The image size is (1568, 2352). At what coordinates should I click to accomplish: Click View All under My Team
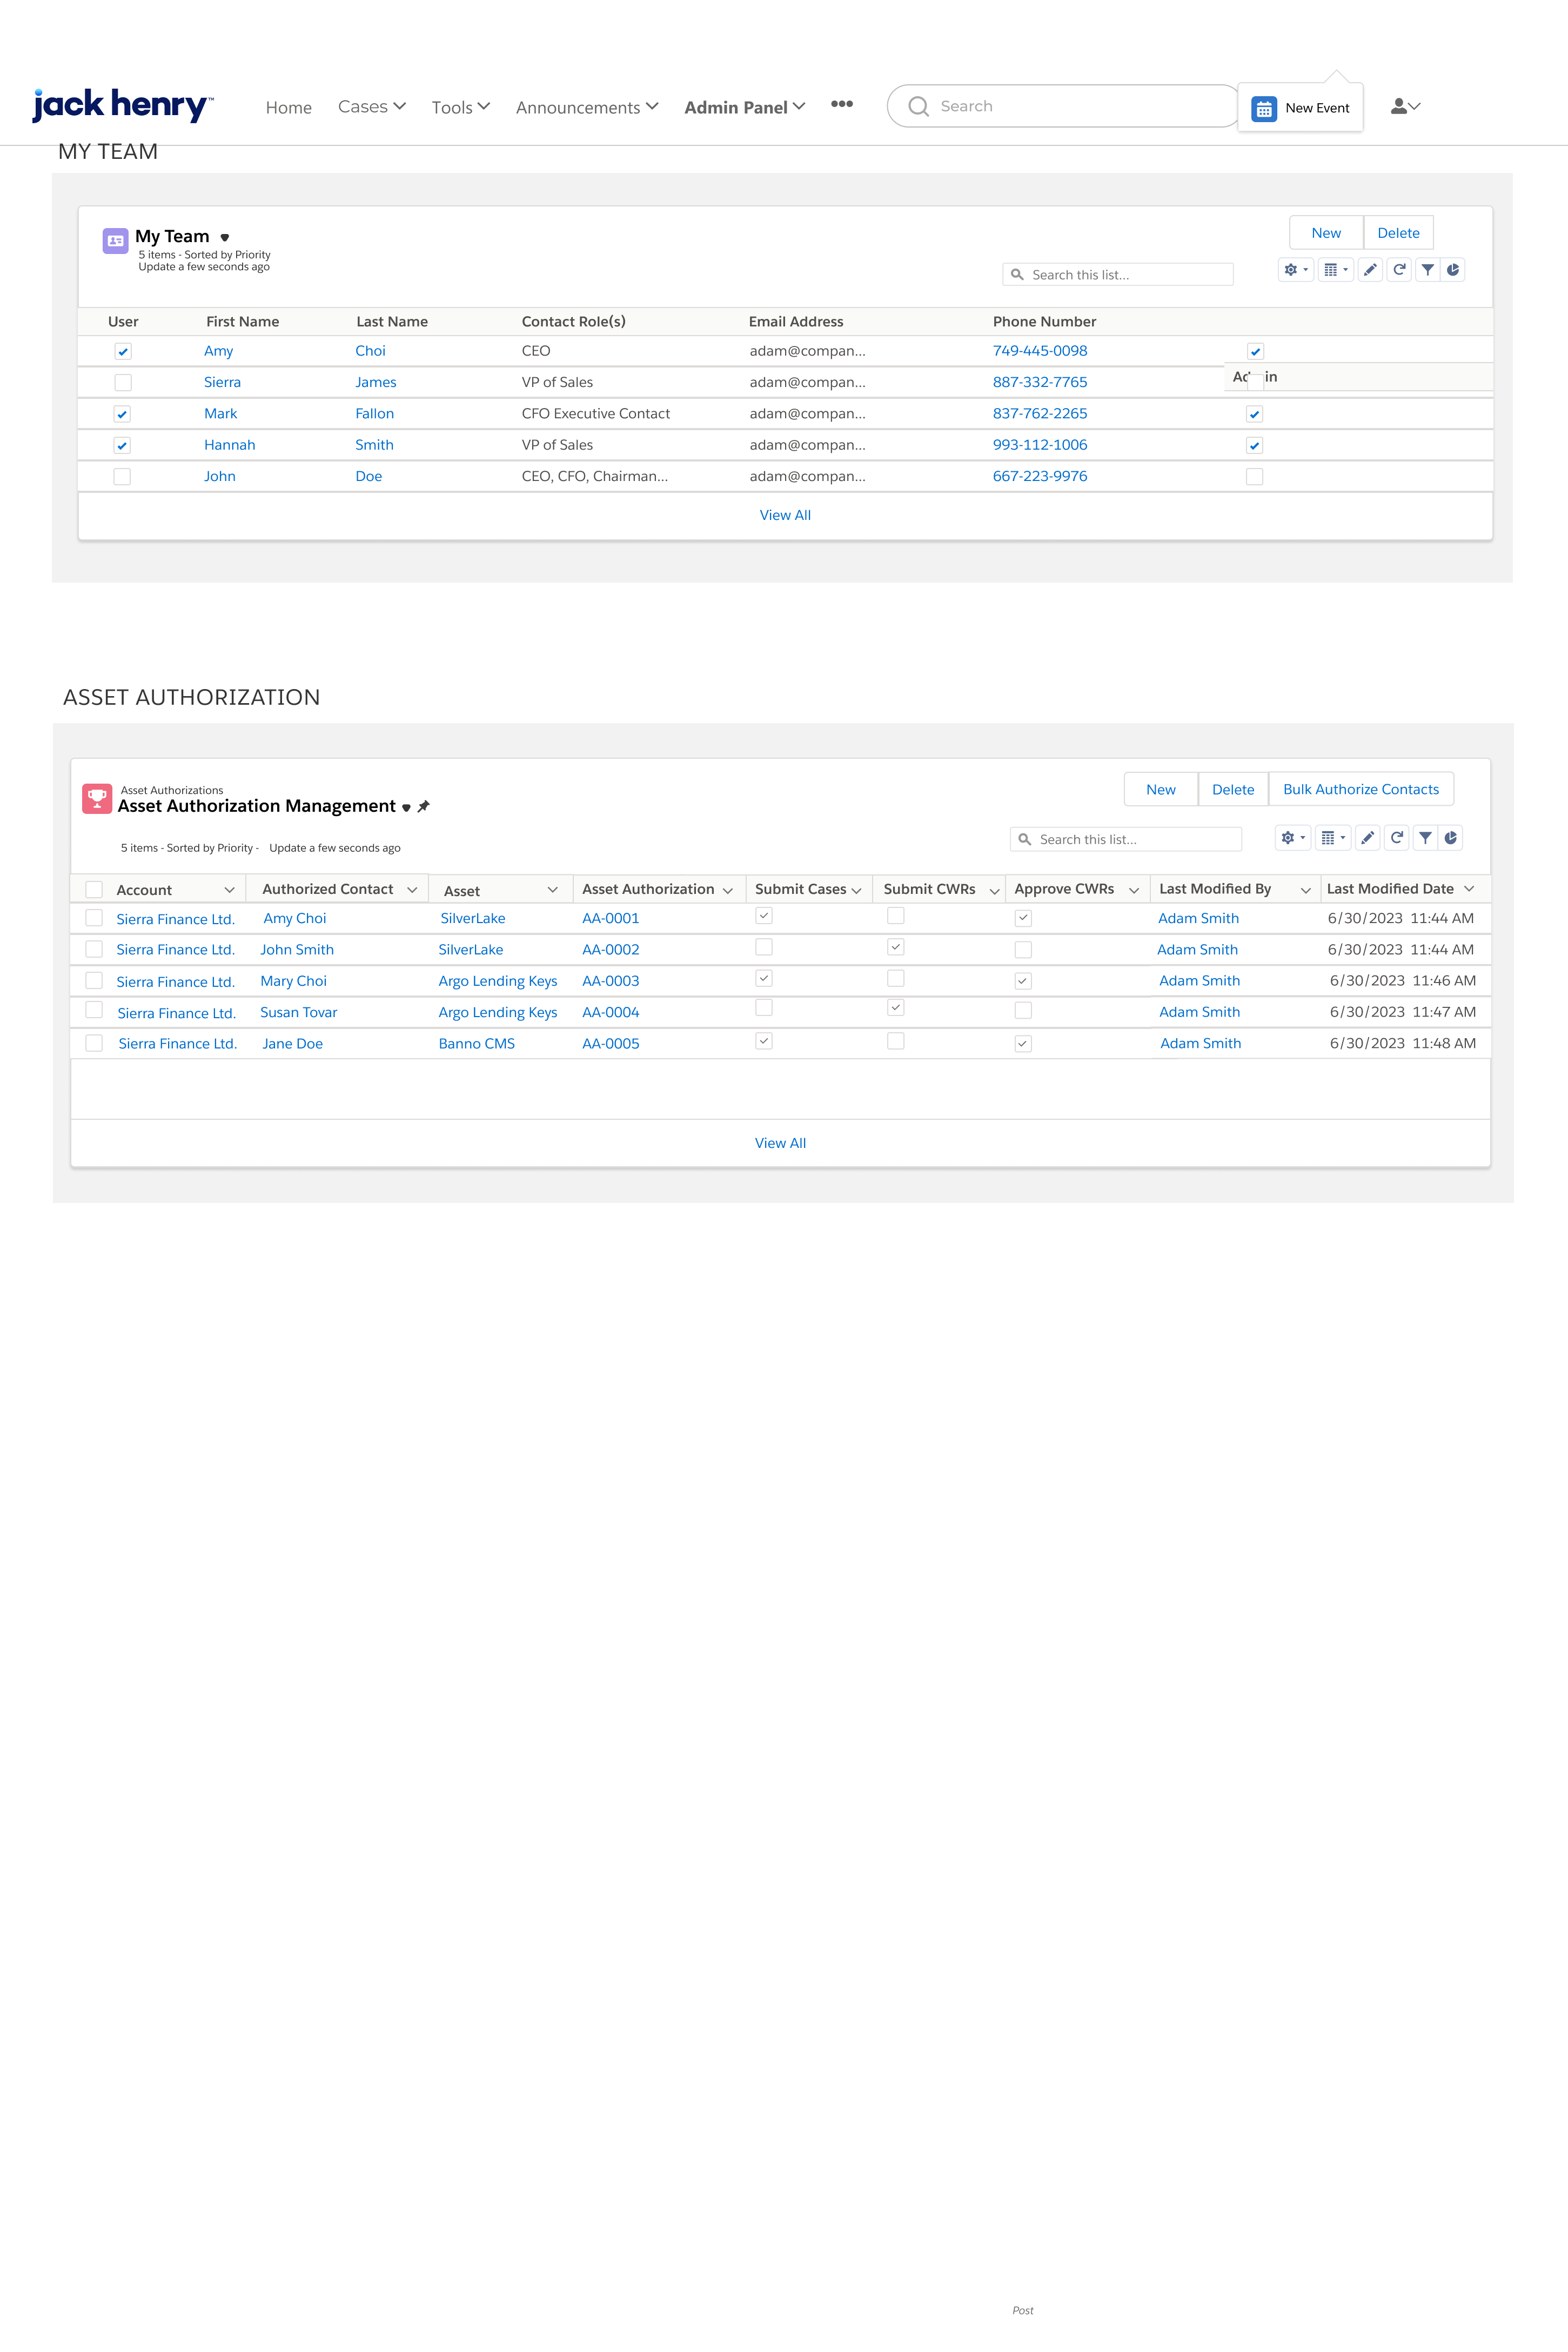point(785,515)
